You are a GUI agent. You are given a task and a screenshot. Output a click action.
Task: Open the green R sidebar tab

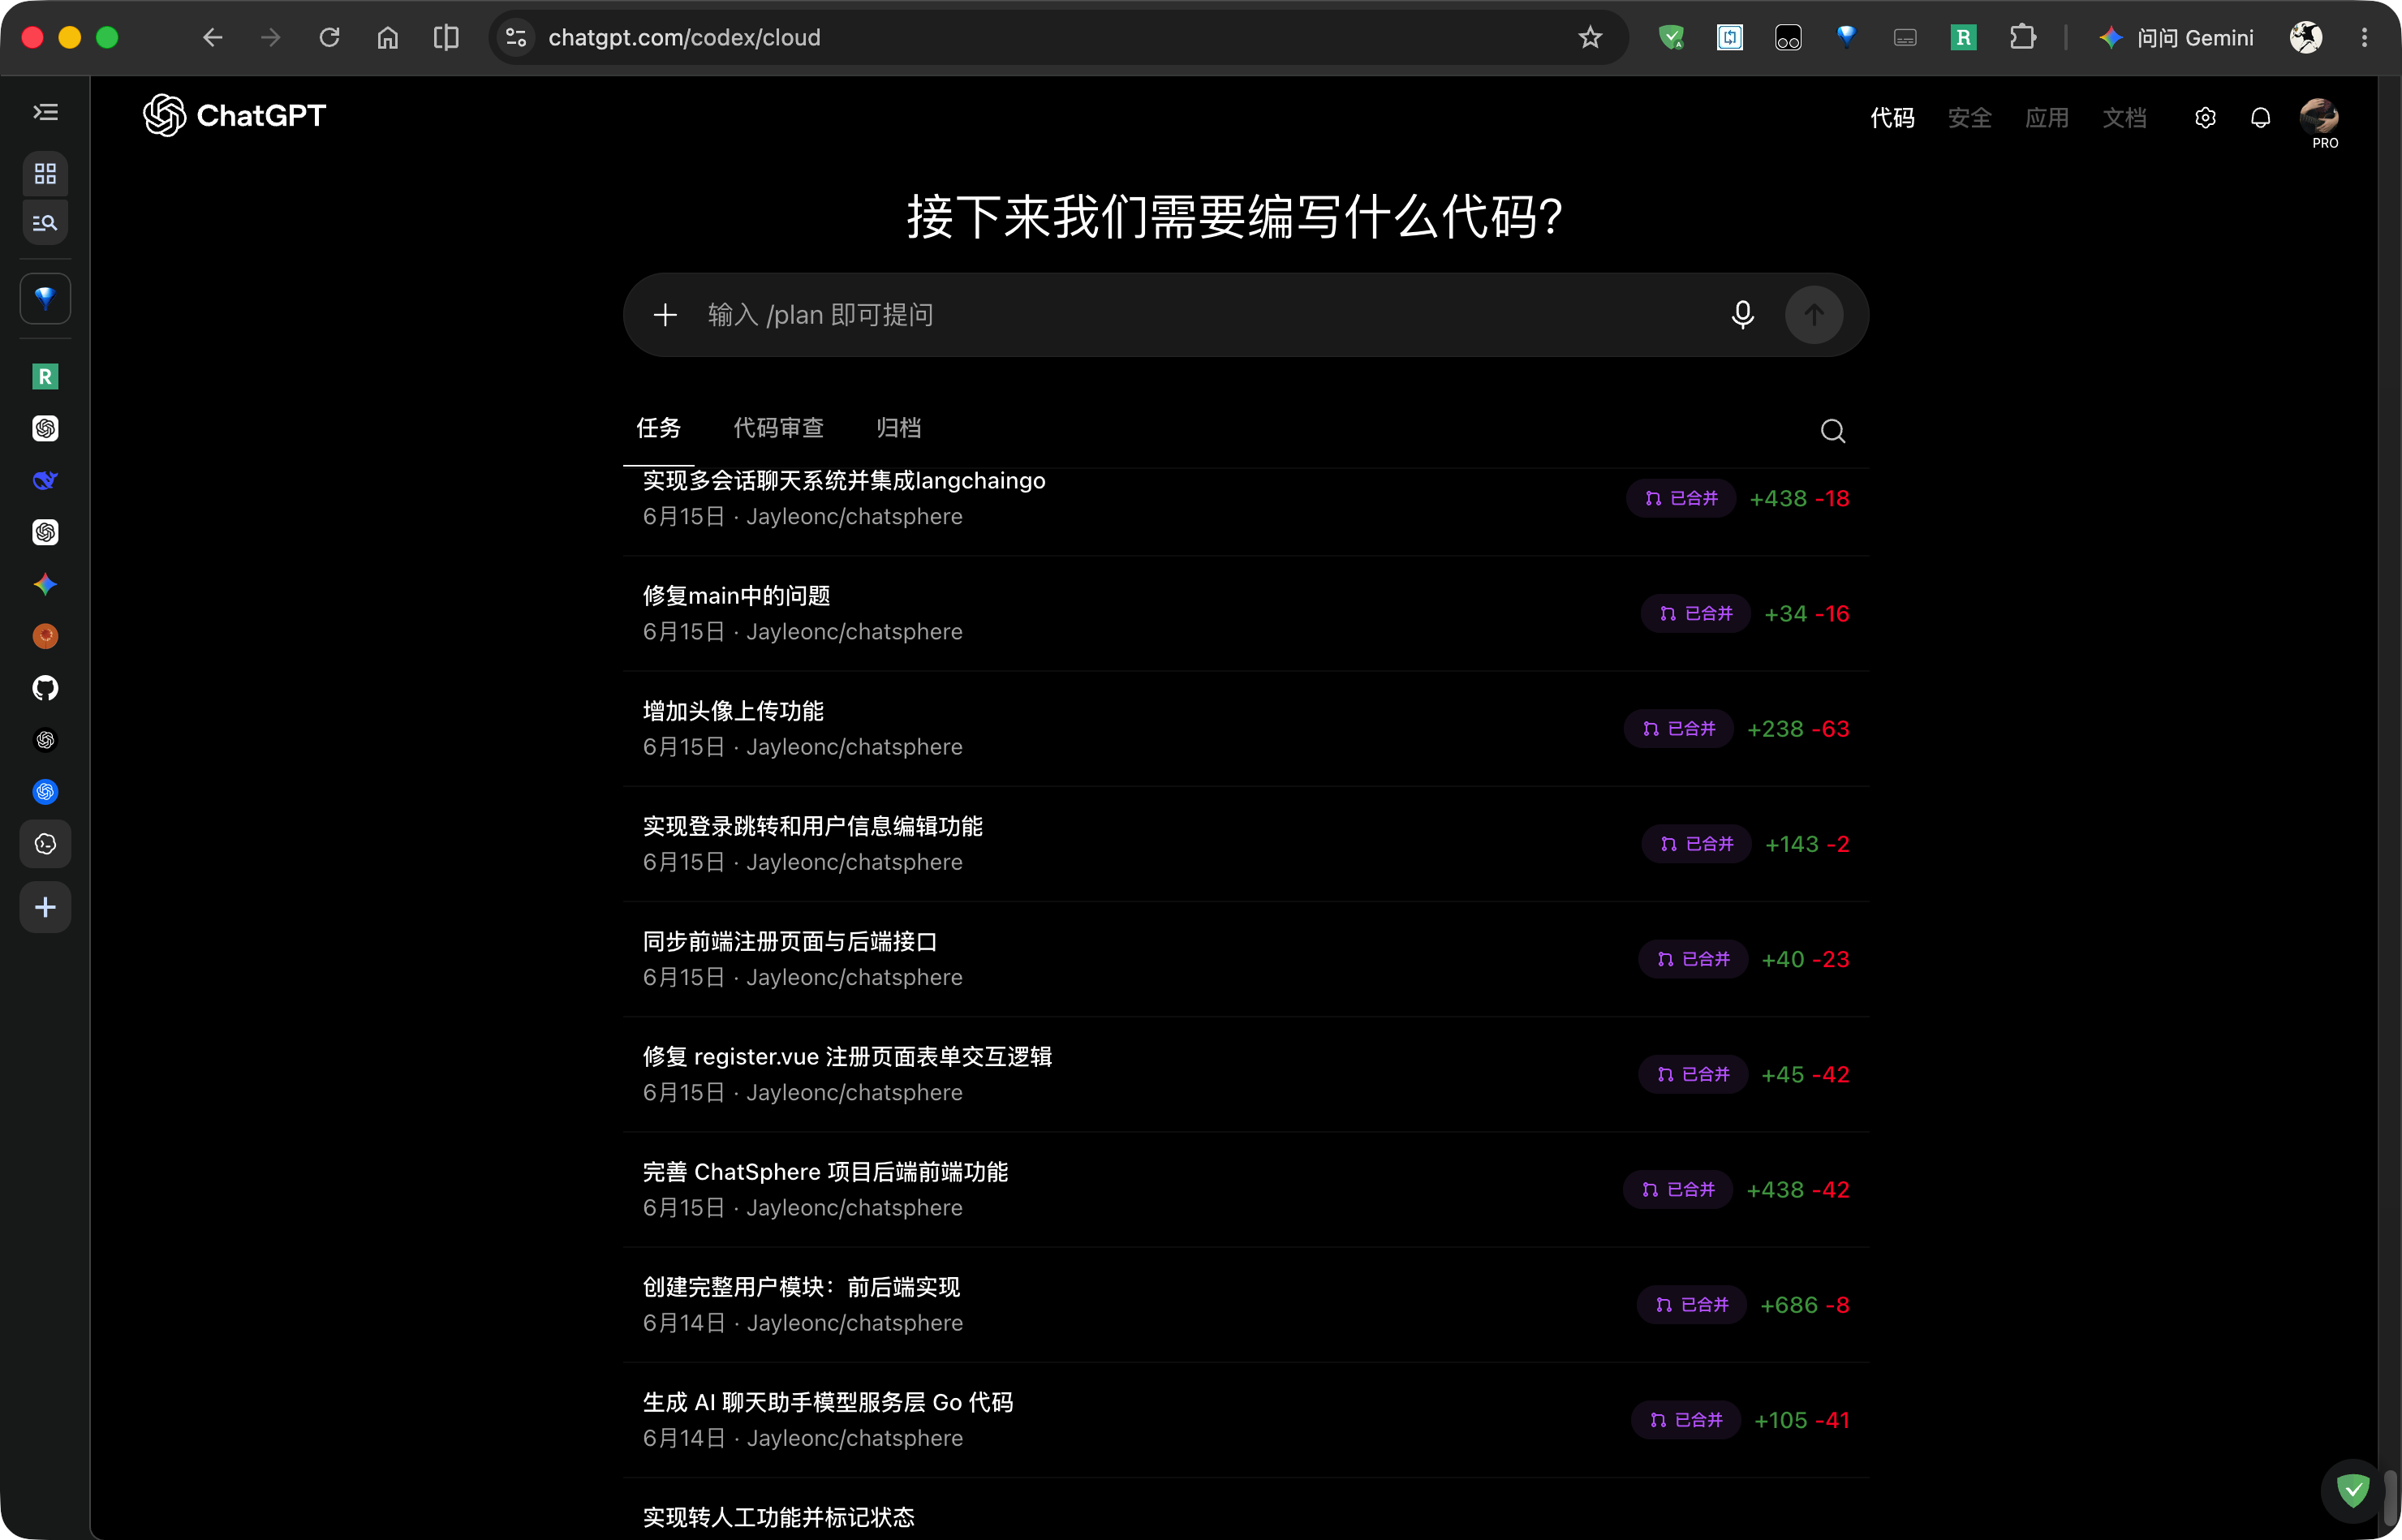pos(45,377)
